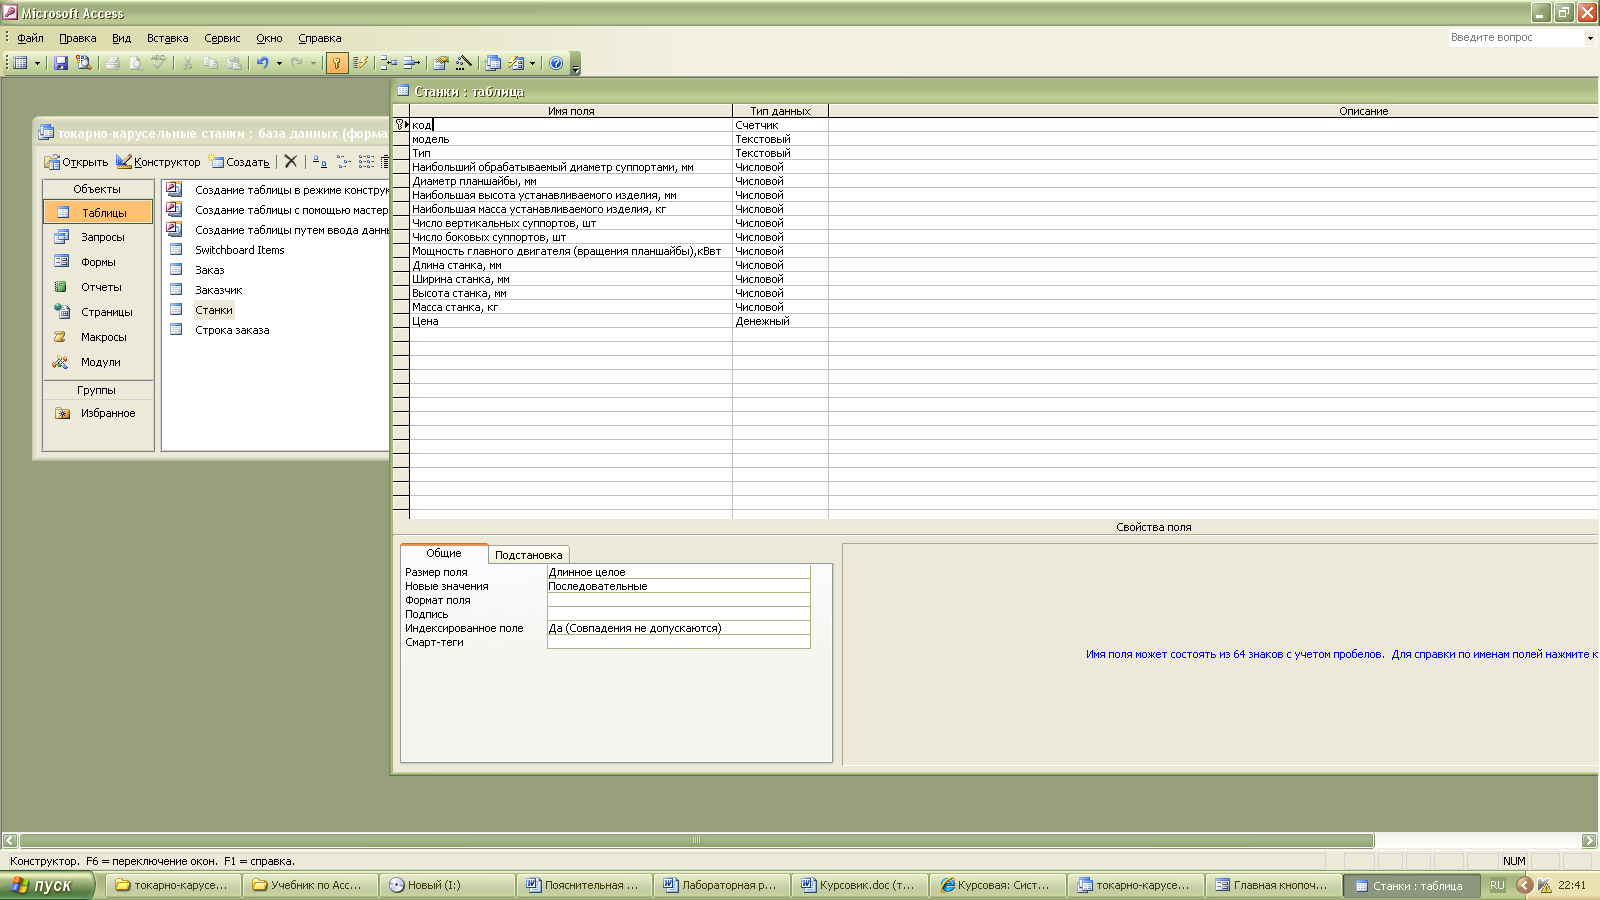Viewport: 1600px width, 900px height.
Task: Click the Delete Rows toolbar icon
Action: [411, 63]
